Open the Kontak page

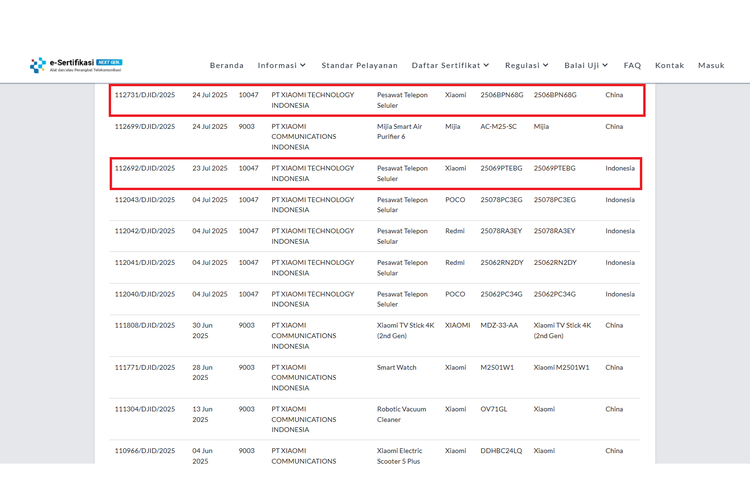pos(669,65)
